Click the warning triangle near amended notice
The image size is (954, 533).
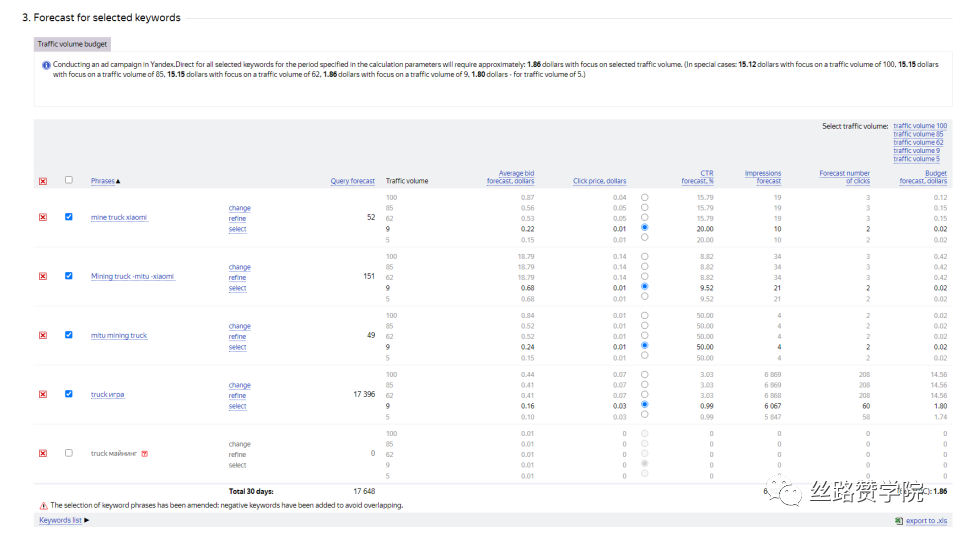(x=43, y=506)
